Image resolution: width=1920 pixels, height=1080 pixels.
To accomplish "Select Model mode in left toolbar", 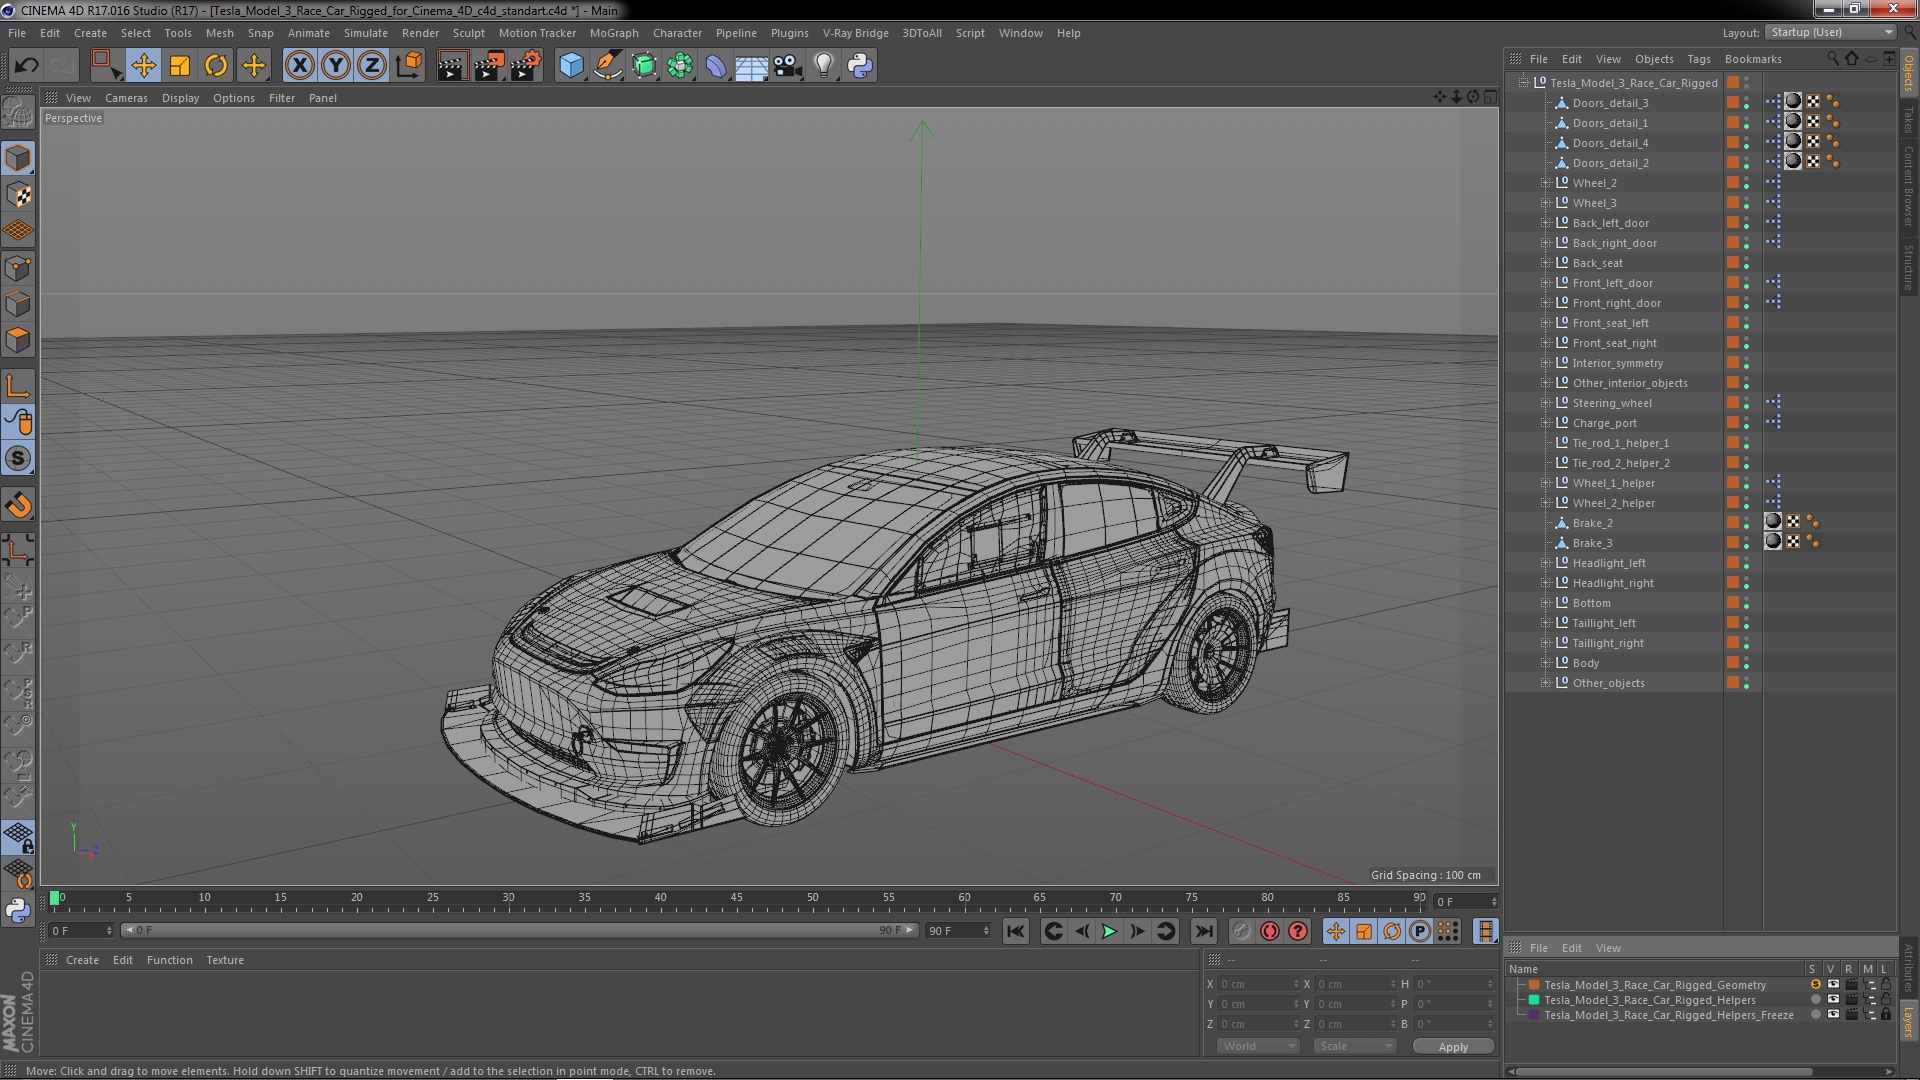I will [x=18, y=158].
